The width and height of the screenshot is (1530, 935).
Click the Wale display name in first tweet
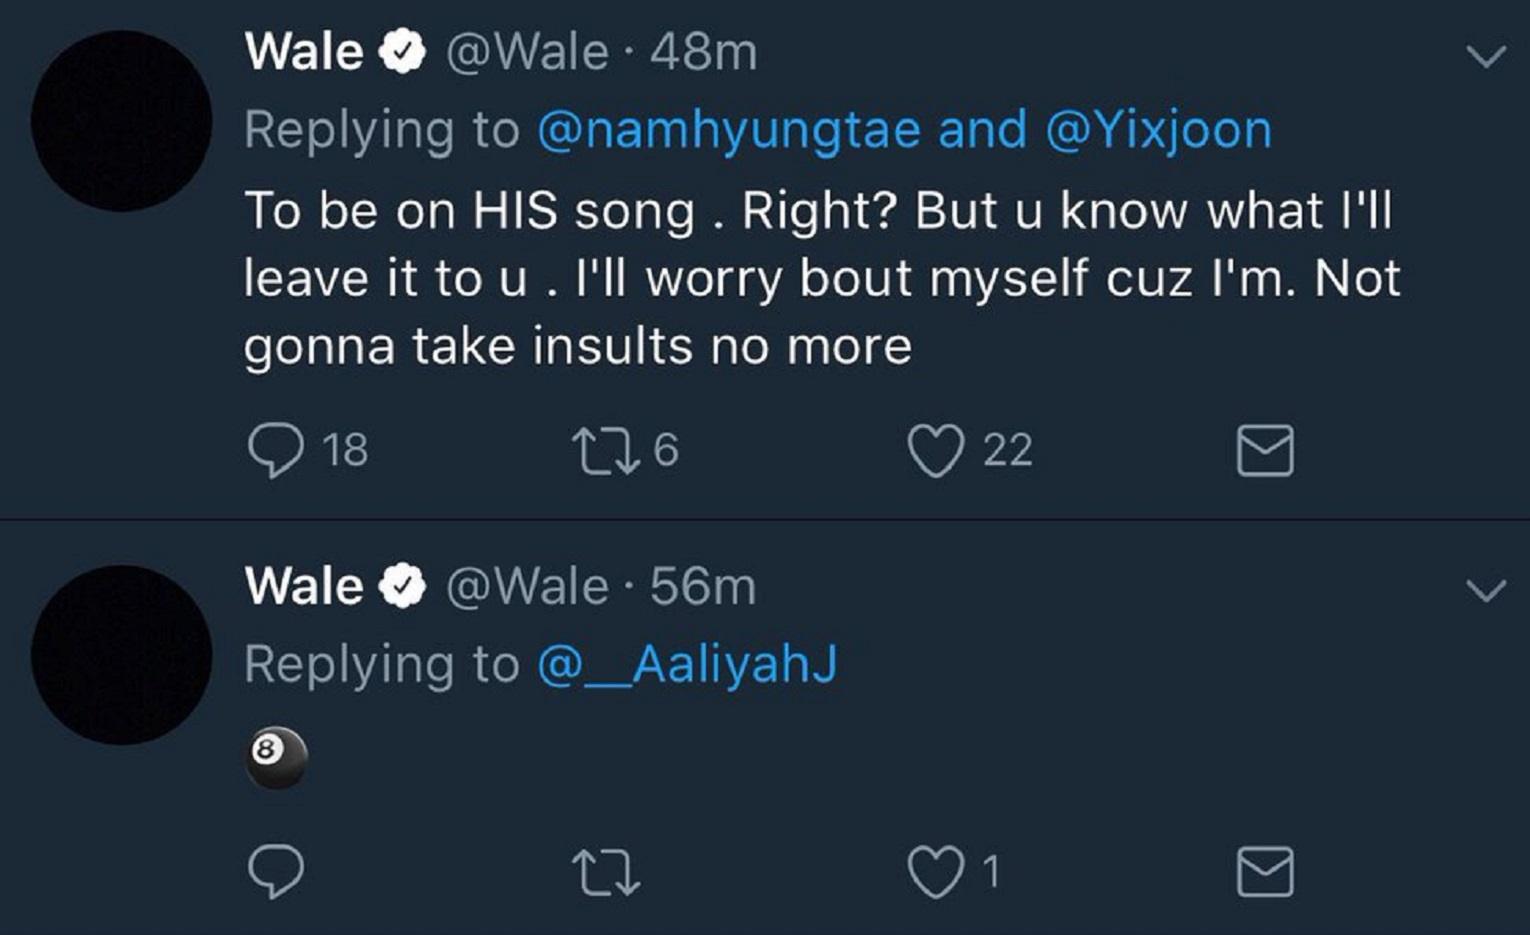304,52
